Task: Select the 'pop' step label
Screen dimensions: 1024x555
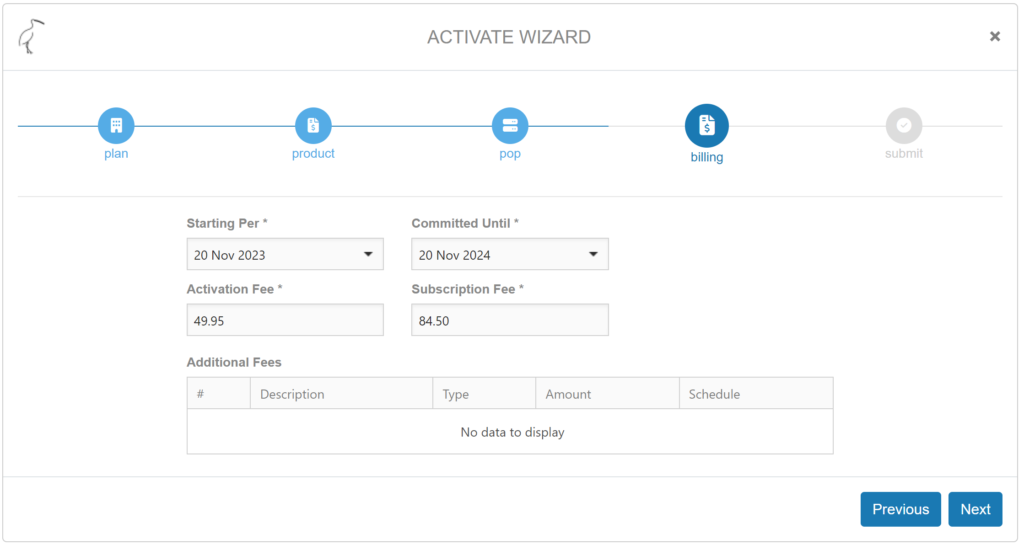Action: pos(510,154)
